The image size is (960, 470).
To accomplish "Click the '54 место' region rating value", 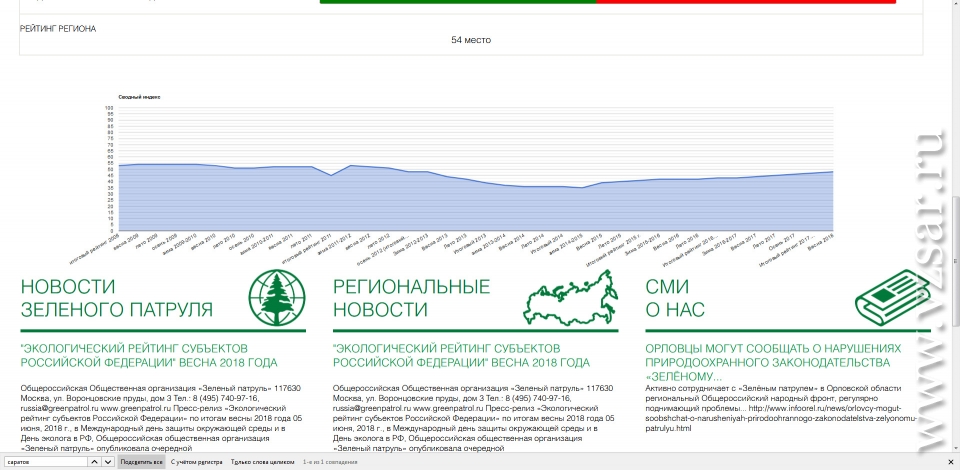I will (470, 40).
